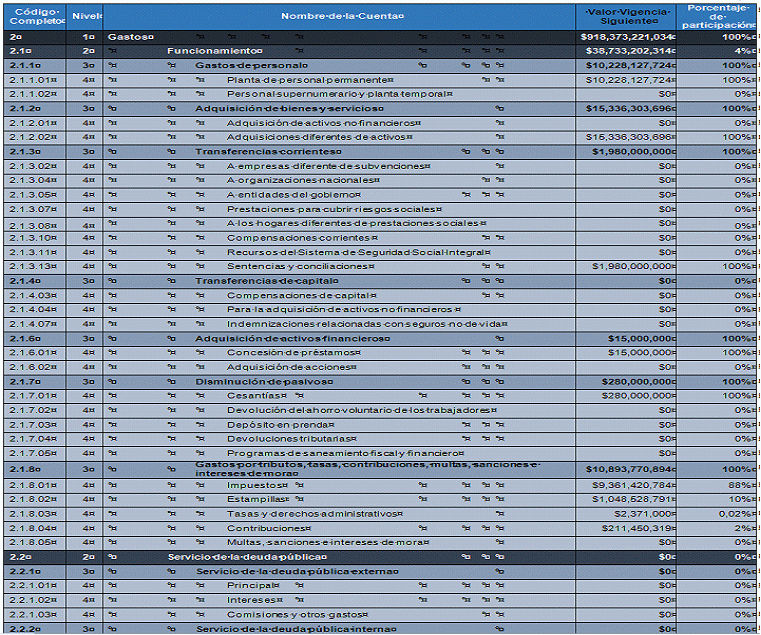Select the 'Disminución de pasivos' row

point(380,382)
